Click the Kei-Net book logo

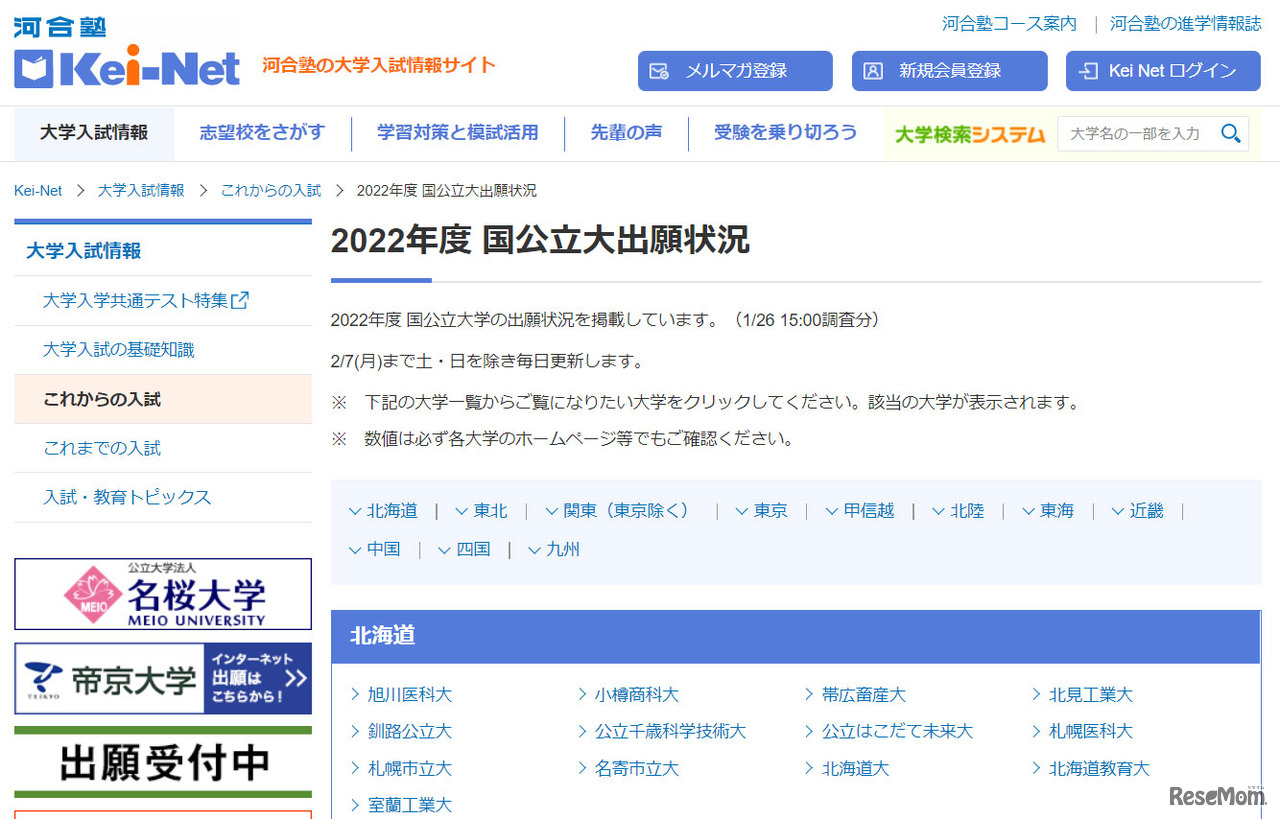click(34, 69)
